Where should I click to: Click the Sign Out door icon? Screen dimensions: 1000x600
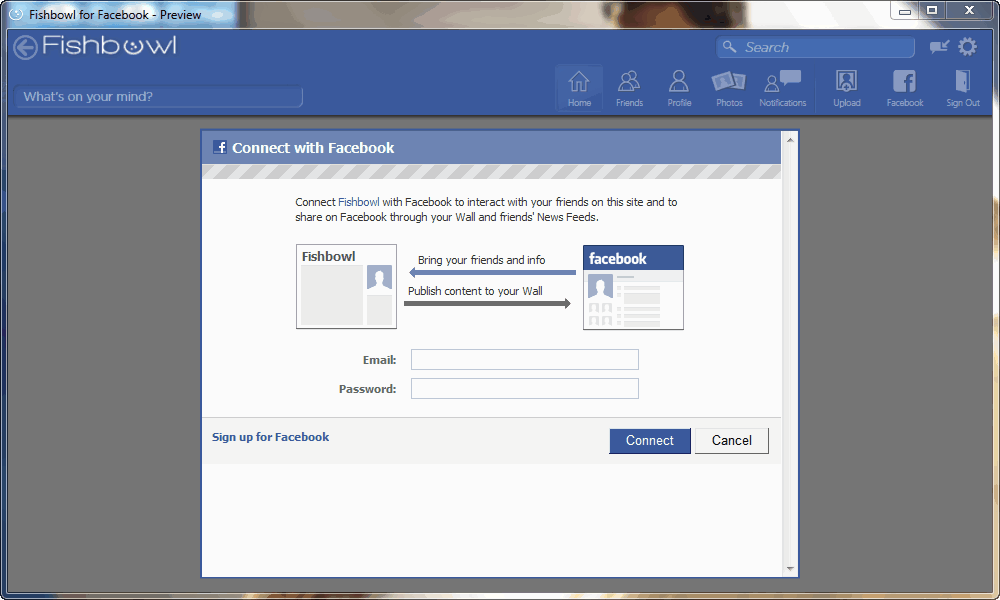point(963,88)
